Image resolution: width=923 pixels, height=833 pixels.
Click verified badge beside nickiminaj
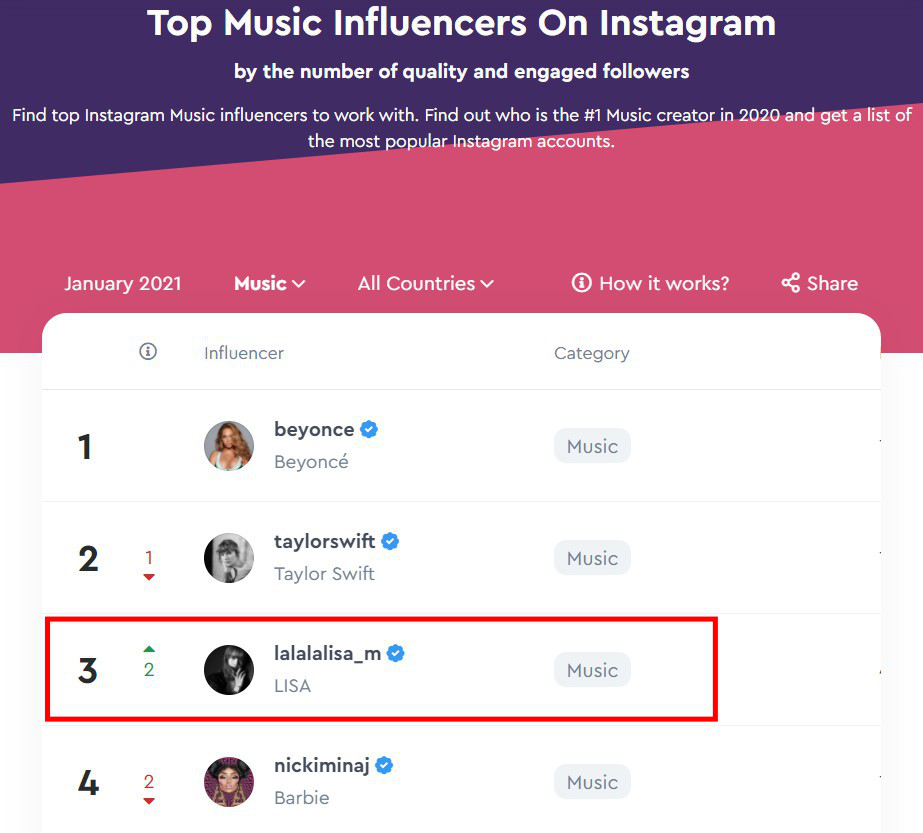point(384,766)
